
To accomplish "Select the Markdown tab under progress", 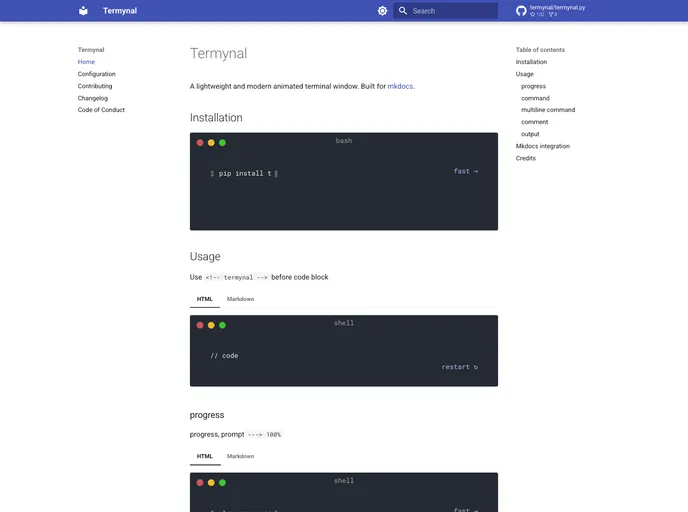I will (240, 456).
